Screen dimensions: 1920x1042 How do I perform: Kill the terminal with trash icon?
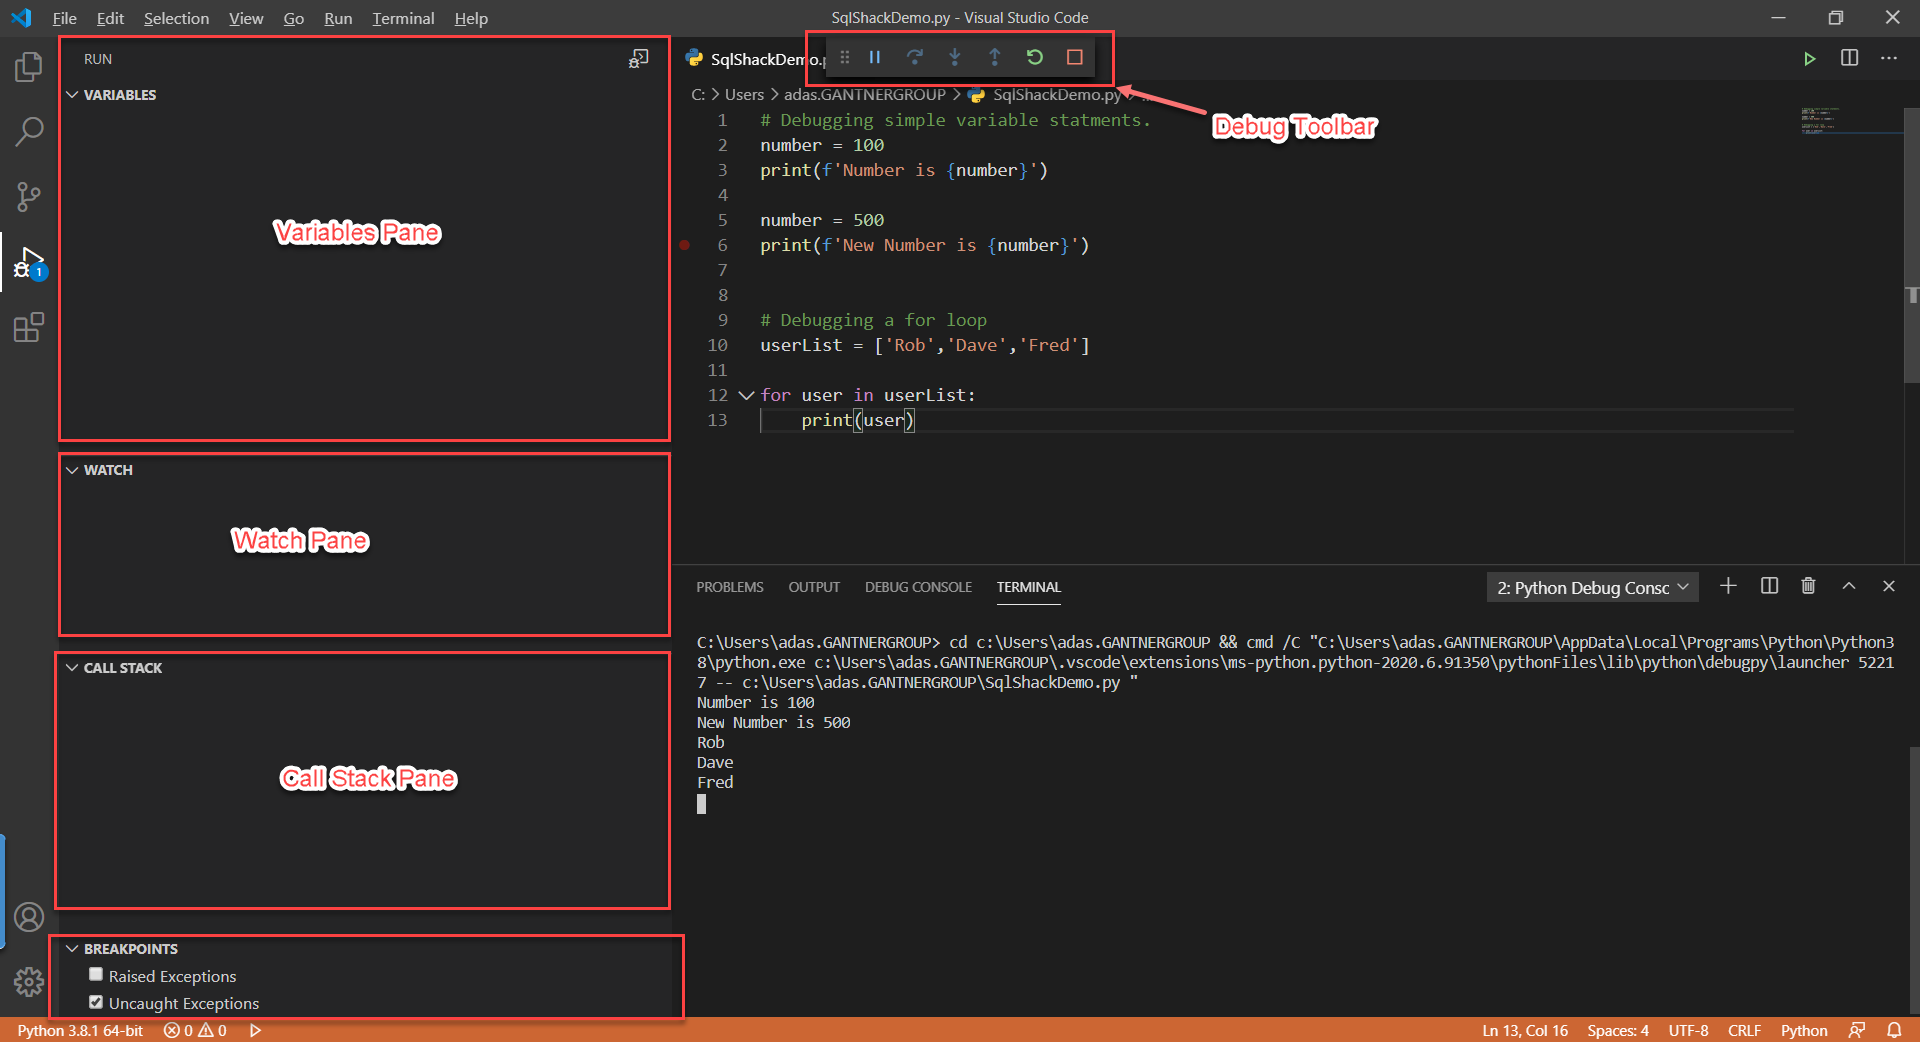[1808, 586]
